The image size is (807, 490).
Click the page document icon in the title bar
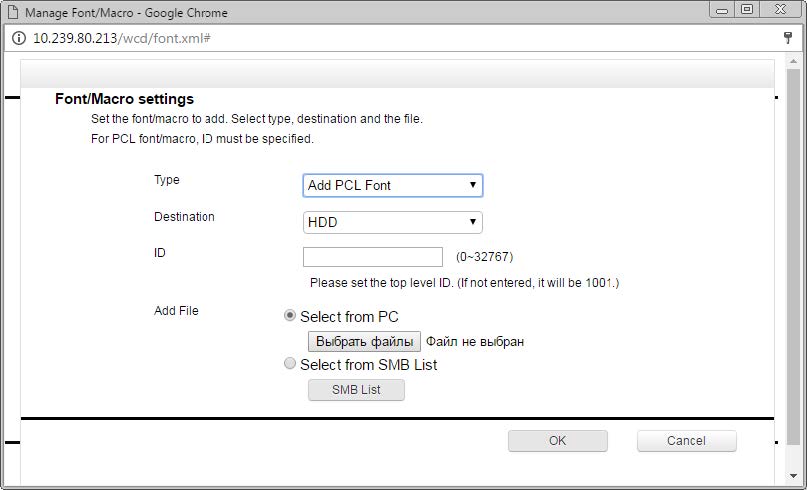[x=13, y=12]
